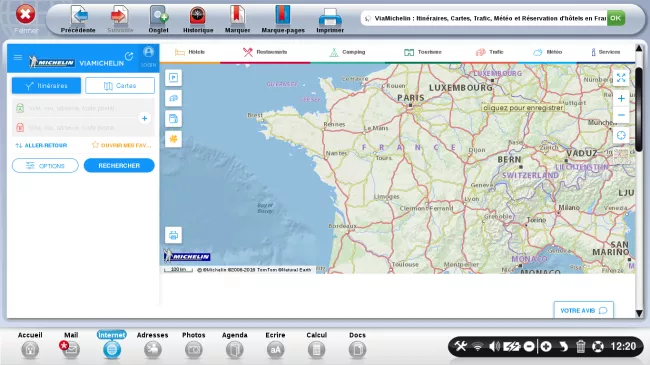The height and width of the screenshot is (365, 650).
Task: Click the volume speaker icon
Action: (x=494, y=346)
